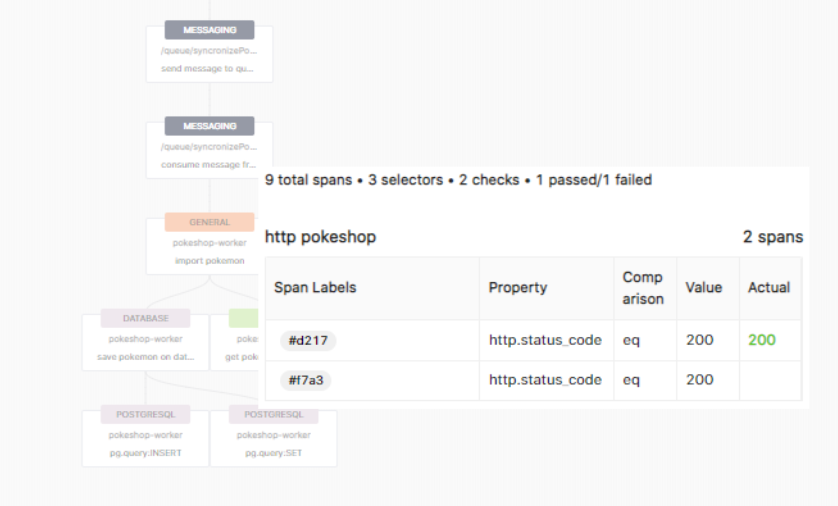The image size is (838, 506).
Task: Click the green Actual value 200
Action: (762, 340)
